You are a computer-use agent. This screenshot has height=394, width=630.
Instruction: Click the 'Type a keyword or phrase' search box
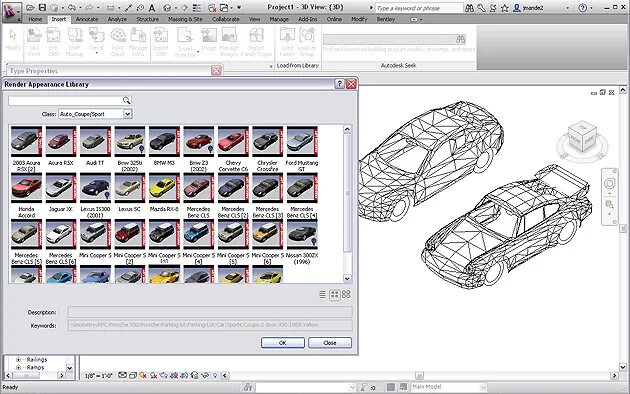tap(418, 8)
